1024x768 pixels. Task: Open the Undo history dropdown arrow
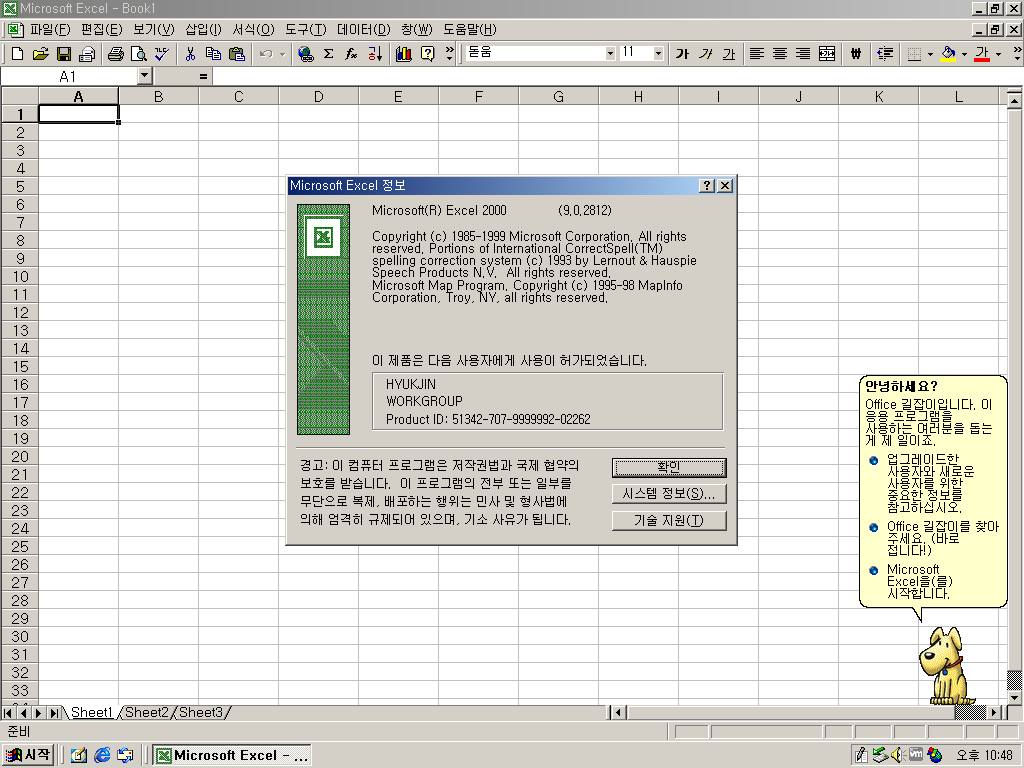pos(282,54)
